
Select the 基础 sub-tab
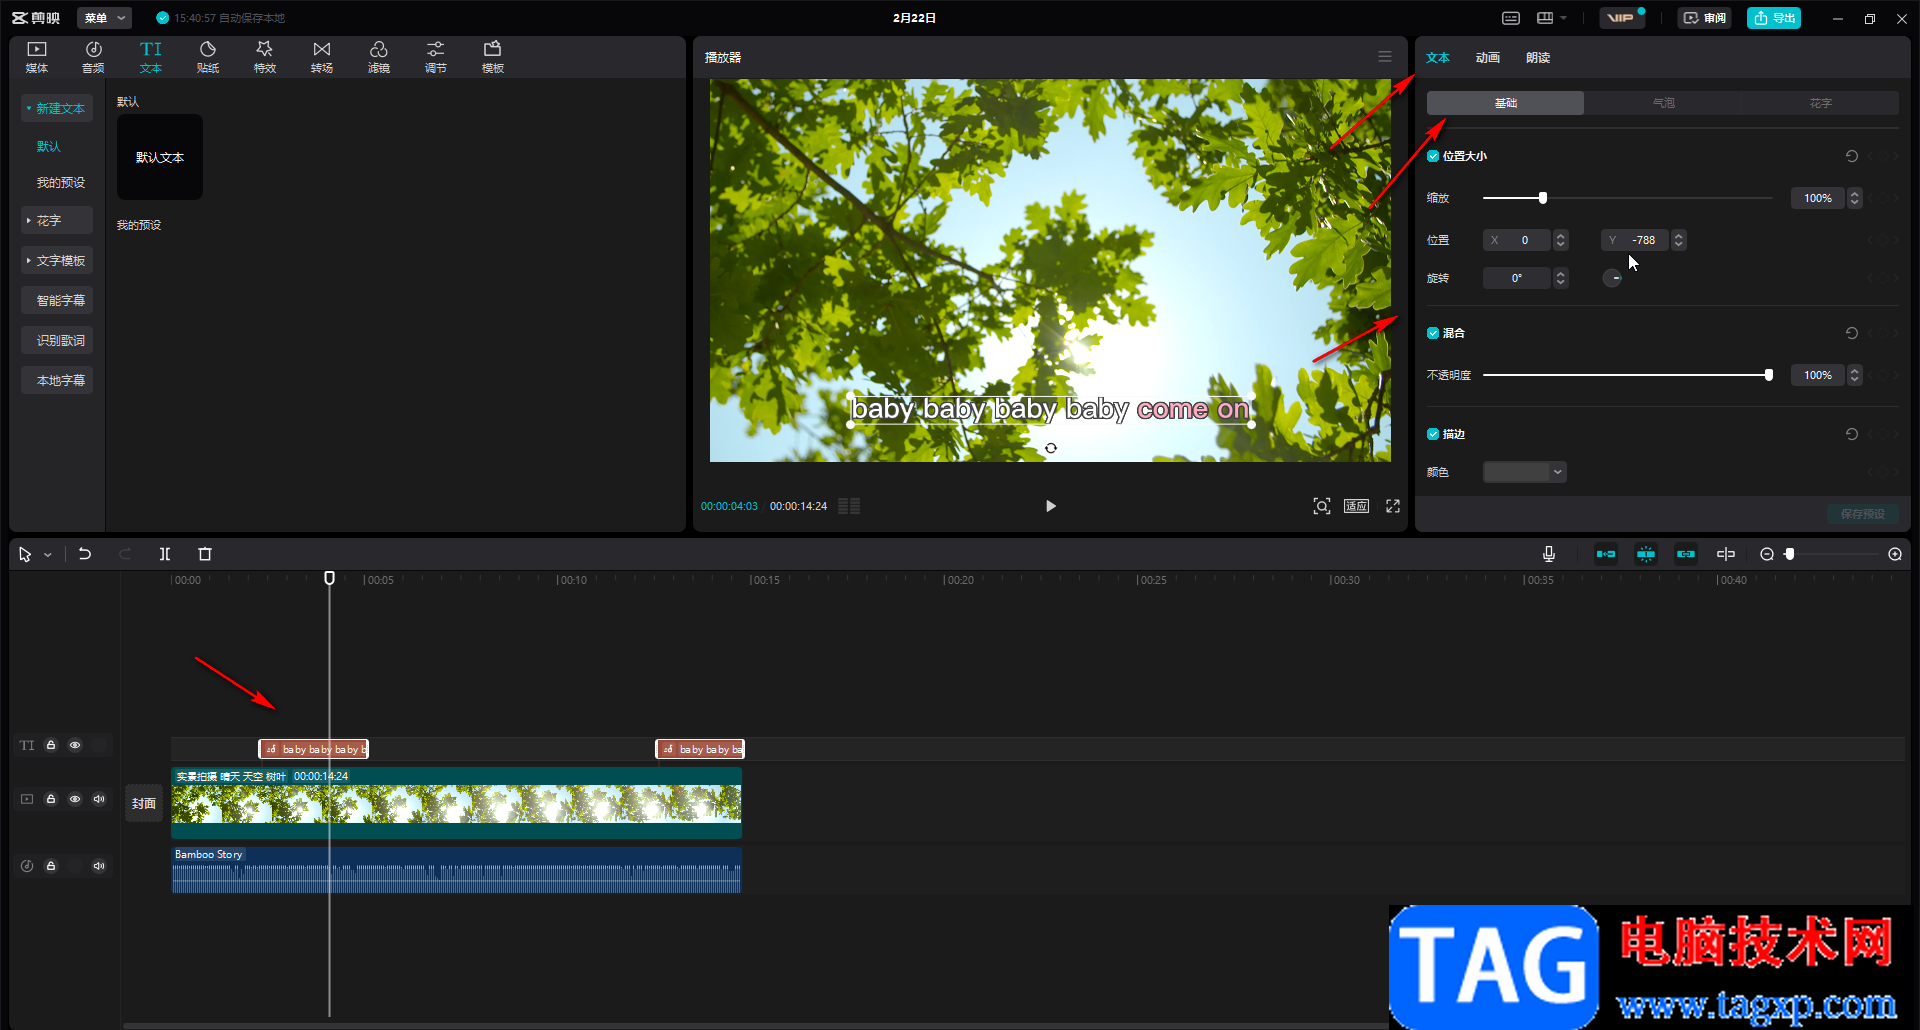tap(1505, 103)
